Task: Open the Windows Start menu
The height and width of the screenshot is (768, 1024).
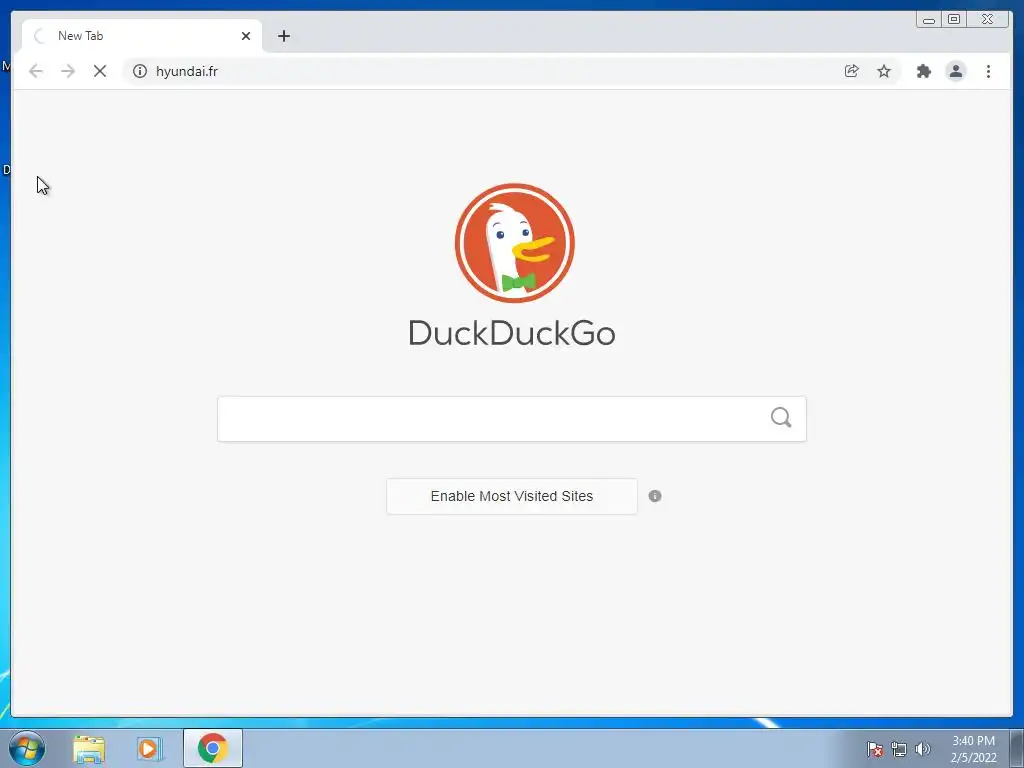Action: point(27,748)
